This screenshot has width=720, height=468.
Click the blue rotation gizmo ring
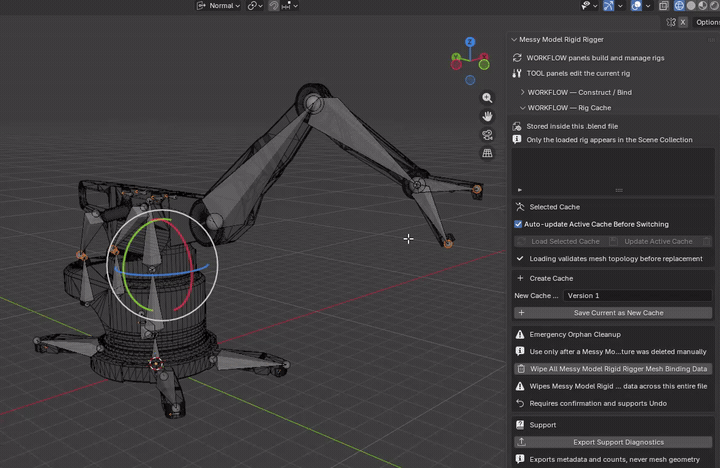[161, 274]
